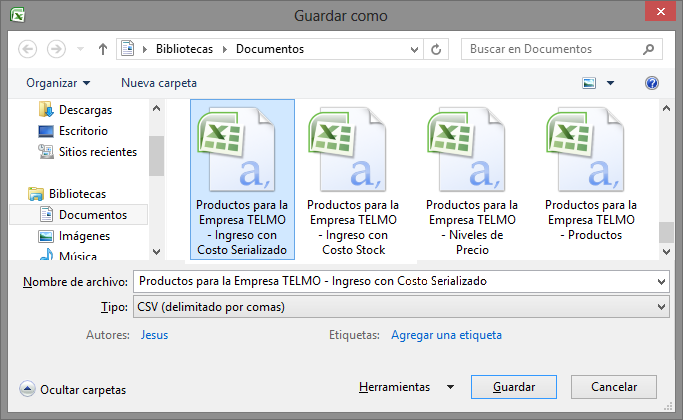Click the file list scroll up arrow
683x420 pixels.
666,108
